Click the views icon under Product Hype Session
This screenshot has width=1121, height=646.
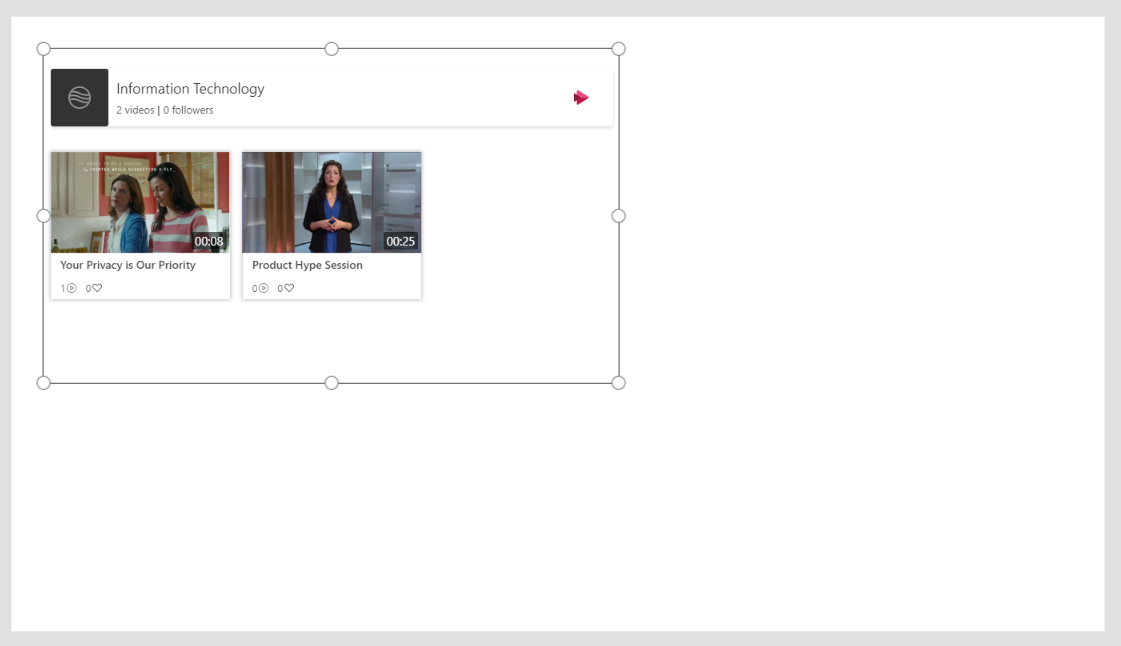[263, 288]
